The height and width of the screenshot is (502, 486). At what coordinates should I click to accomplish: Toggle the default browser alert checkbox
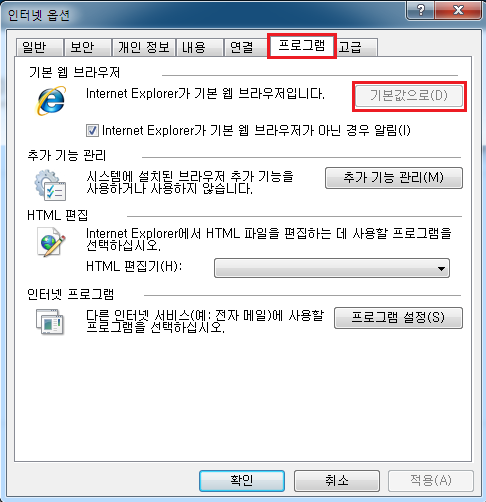click(x=92, y=130)
